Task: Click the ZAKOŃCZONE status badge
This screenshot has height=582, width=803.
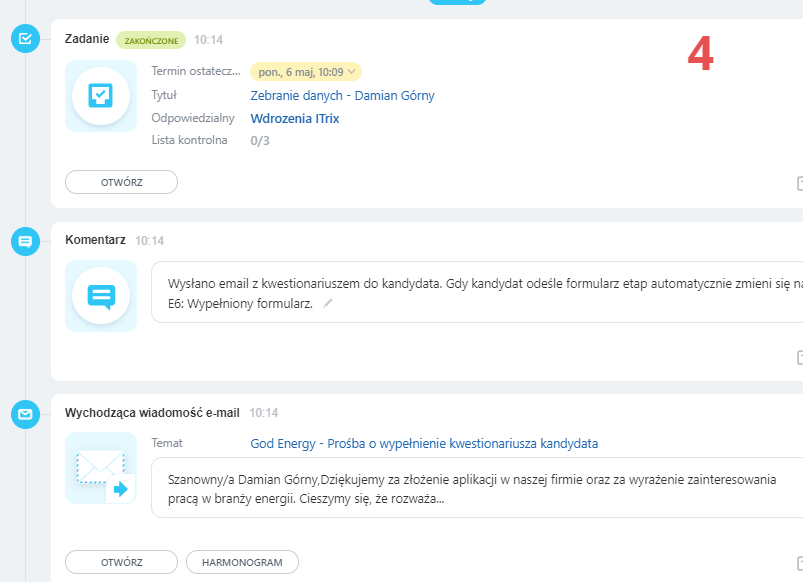Action: click(x=151, y=41)
